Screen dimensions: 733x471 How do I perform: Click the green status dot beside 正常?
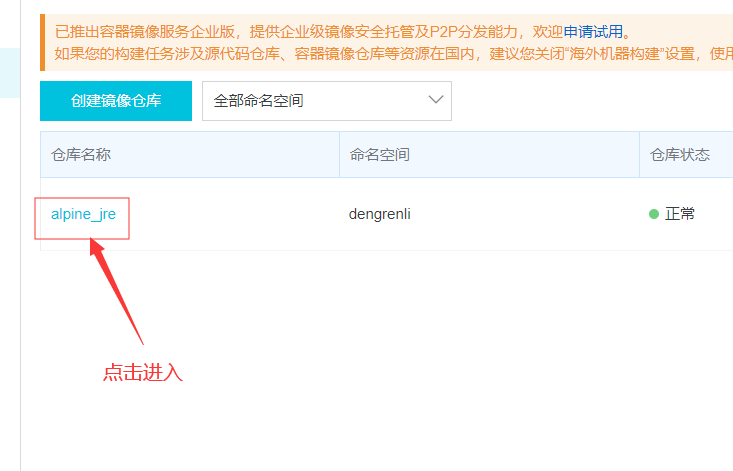[x=654, y=214]
